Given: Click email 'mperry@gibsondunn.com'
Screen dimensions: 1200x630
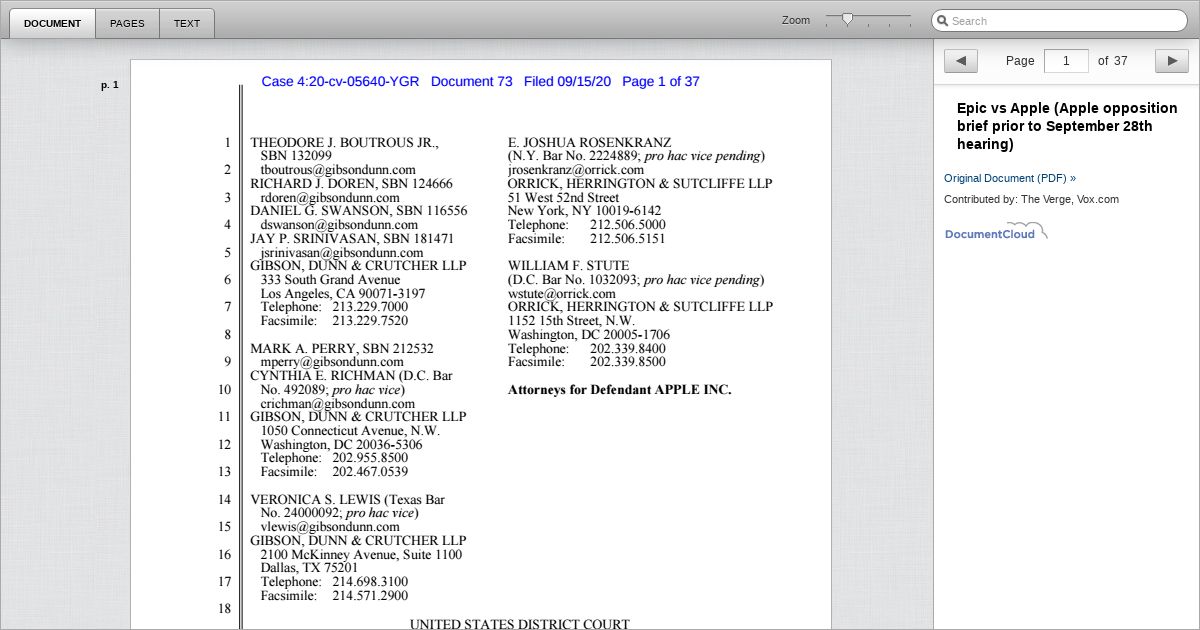Looking at the screenshot, I should pos(332,362).
